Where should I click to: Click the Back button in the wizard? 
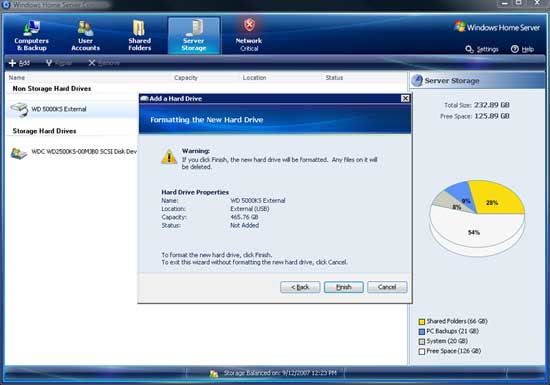(300, 287)
